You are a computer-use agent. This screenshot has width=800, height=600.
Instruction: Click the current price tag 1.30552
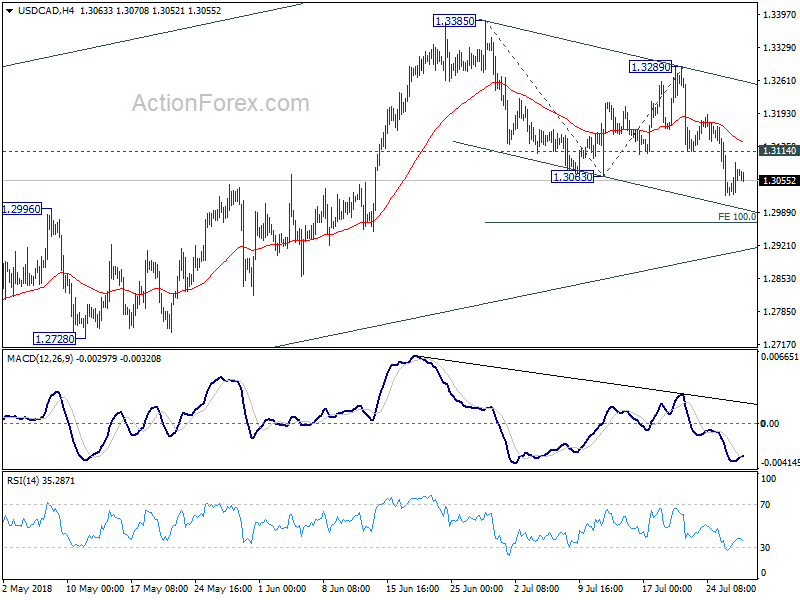[x=779, y=181]
